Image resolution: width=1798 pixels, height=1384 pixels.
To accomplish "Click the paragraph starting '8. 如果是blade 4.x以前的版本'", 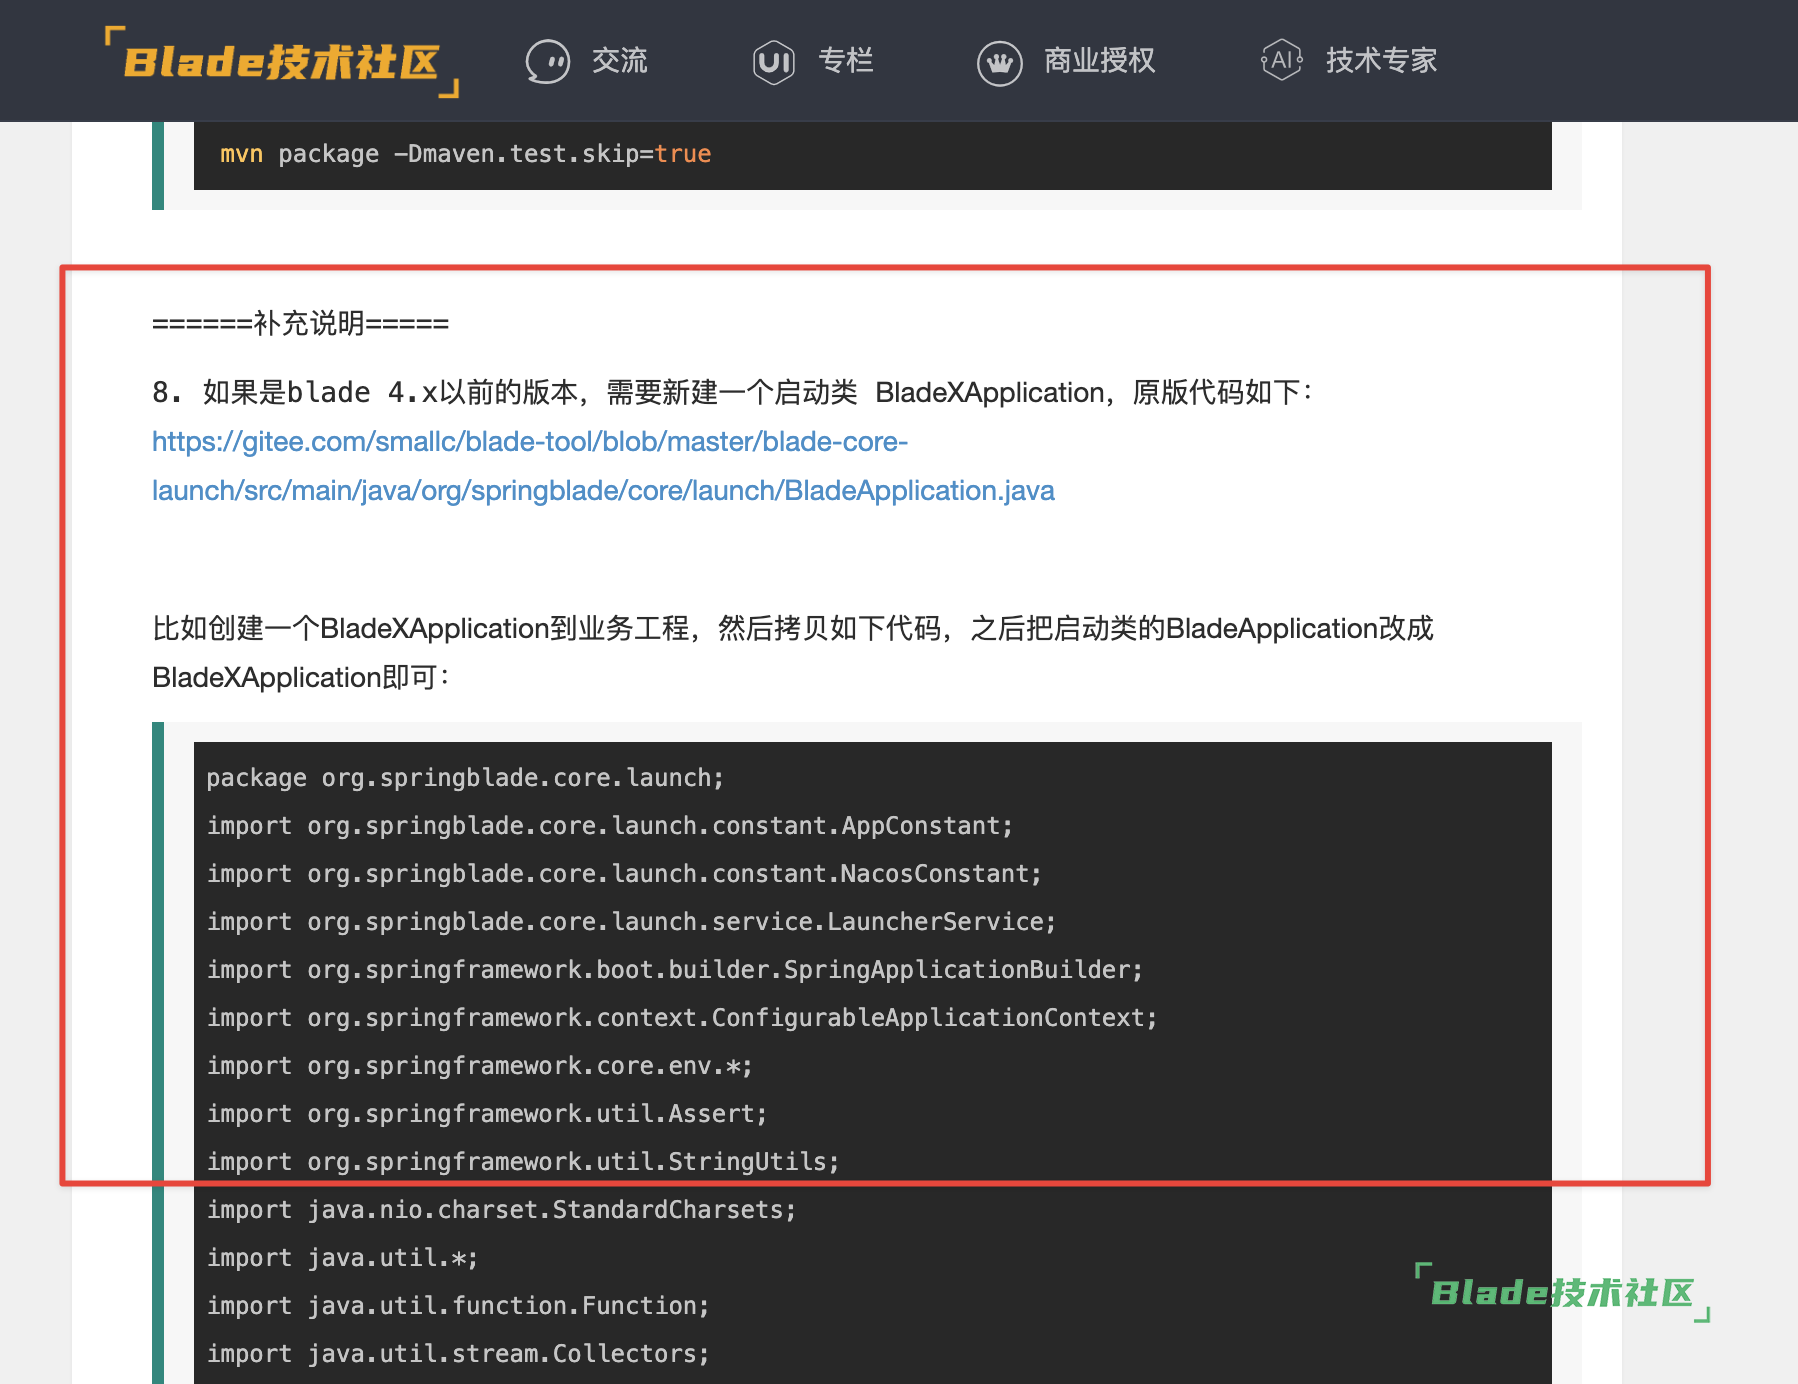I will (x=733, y=392).
